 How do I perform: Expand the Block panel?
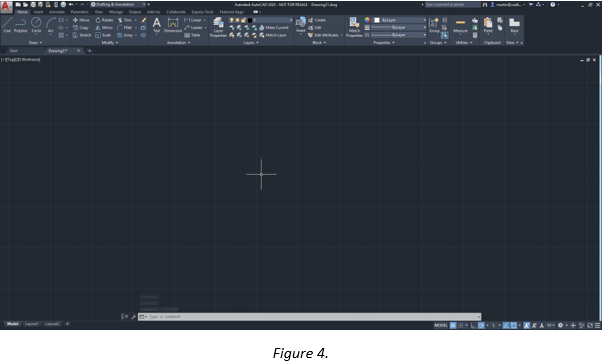pyautogui.click(x=319, y=43)
